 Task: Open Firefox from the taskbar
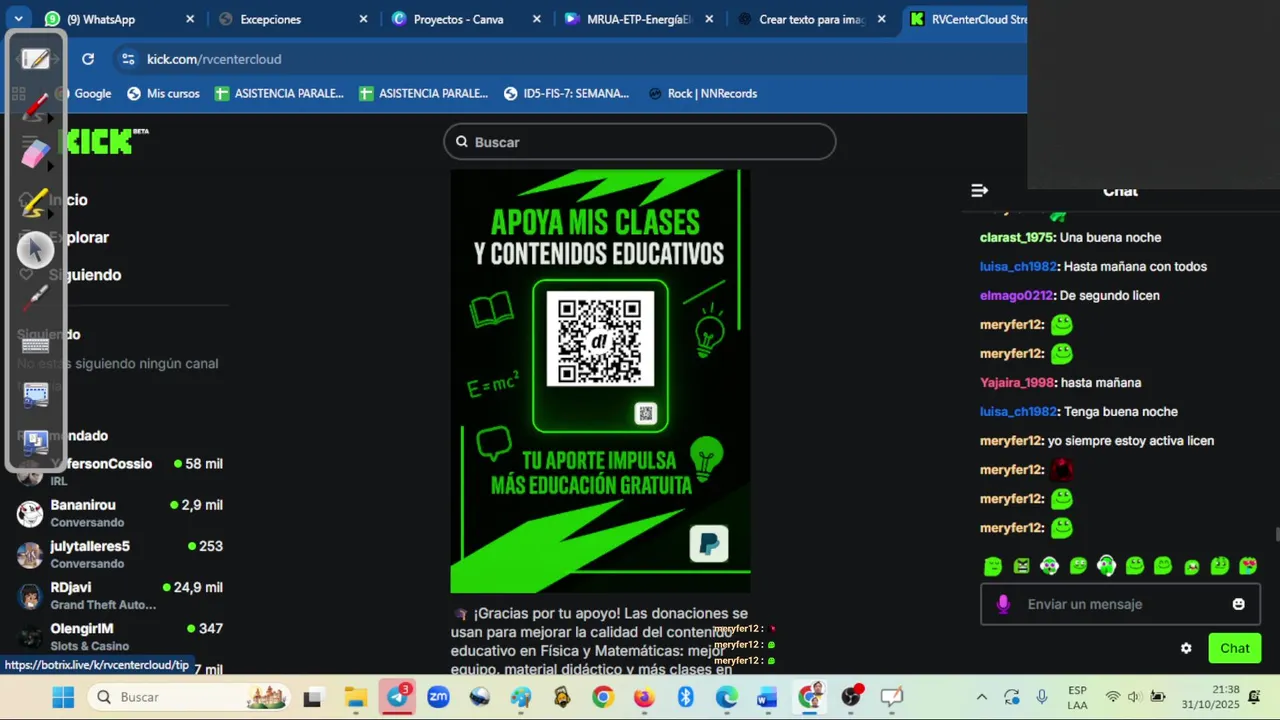(644, 697)
